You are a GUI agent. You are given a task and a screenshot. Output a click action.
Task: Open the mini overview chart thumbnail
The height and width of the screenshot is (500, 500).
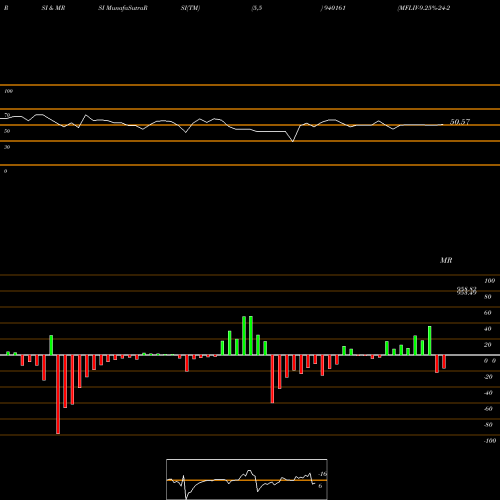coord(247,479)
